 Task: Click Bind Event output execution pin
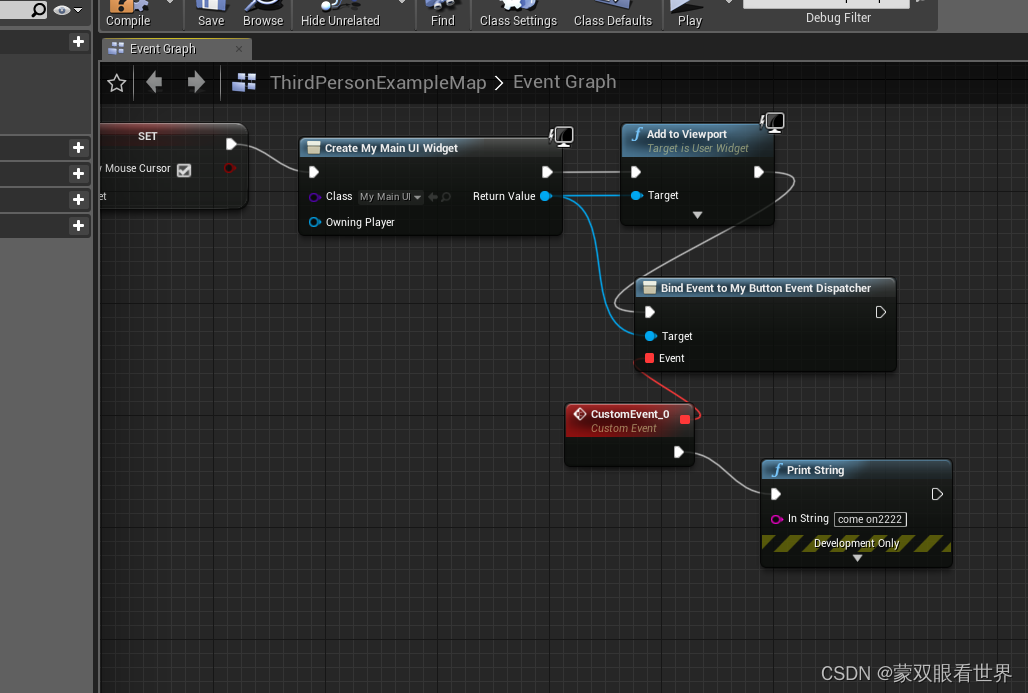(x=880, y=312)
